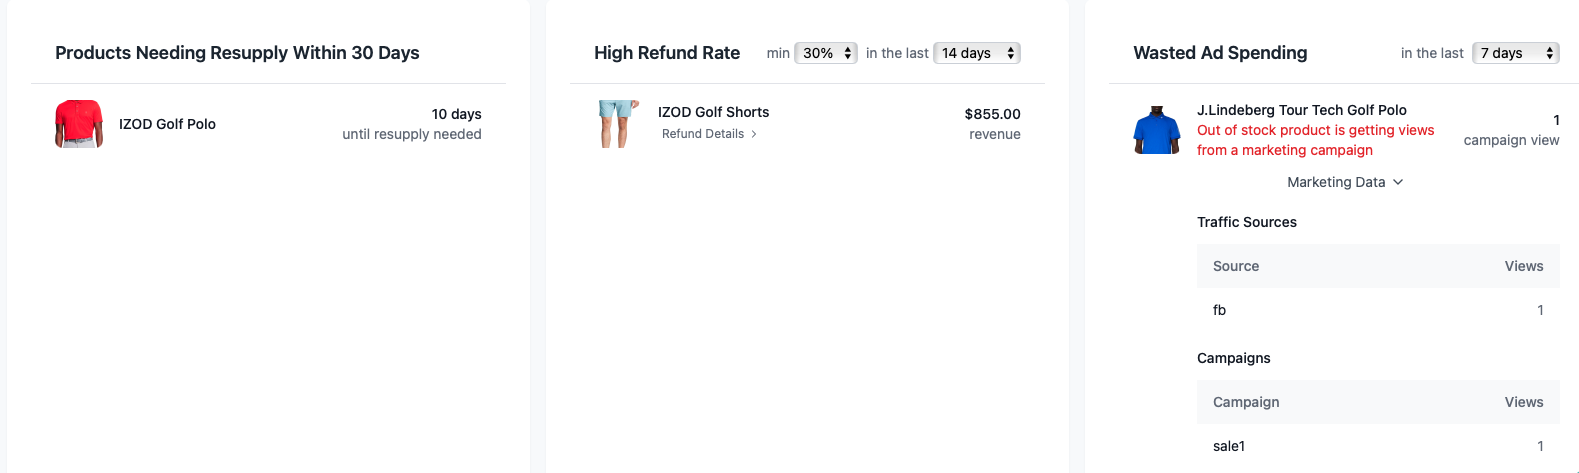Click the $855.00 revenue figure
The width and height of the screenshot is (1579, 473).
tap(992, 114)
